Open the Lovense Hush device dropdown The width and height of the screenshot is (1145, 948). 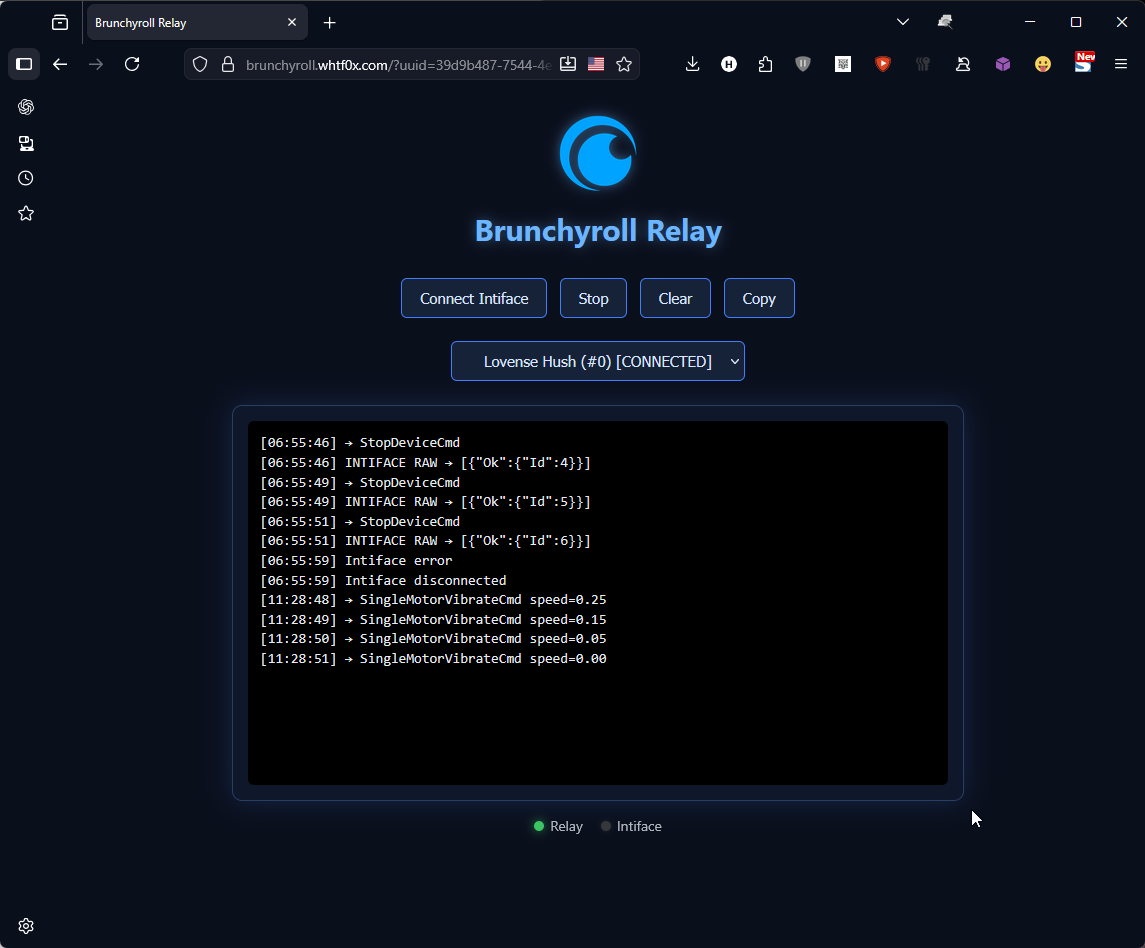[x=597, y=361]
